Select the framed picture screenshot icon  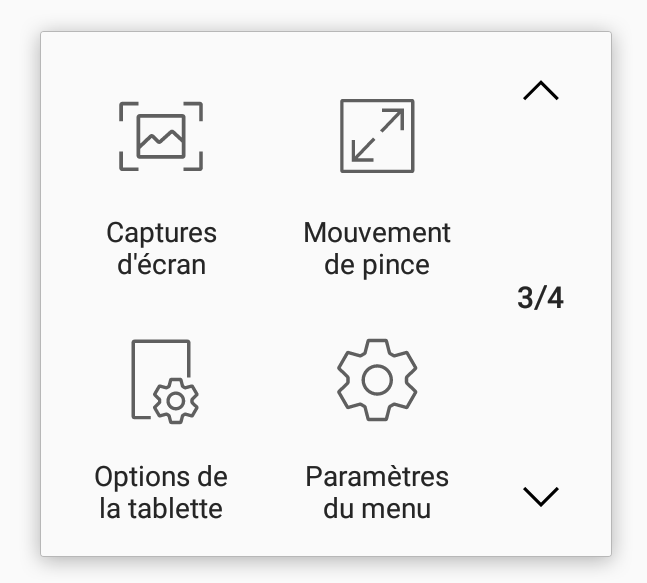pyautogui.click(x=161, y=136)
